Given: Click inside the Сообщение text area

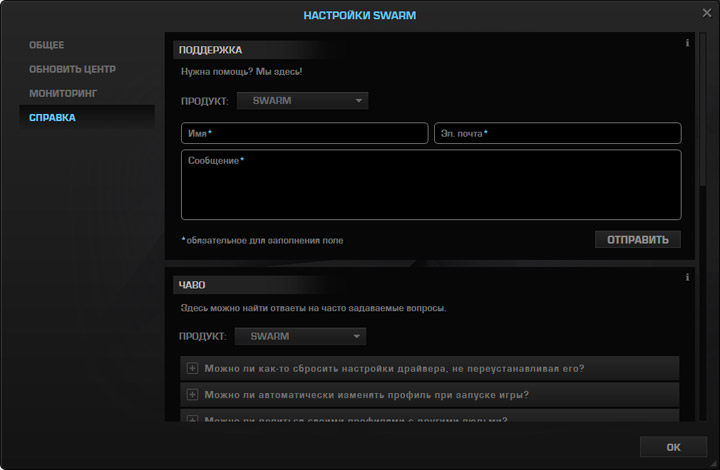Looking at the screenshot, I should click(431, 185).
